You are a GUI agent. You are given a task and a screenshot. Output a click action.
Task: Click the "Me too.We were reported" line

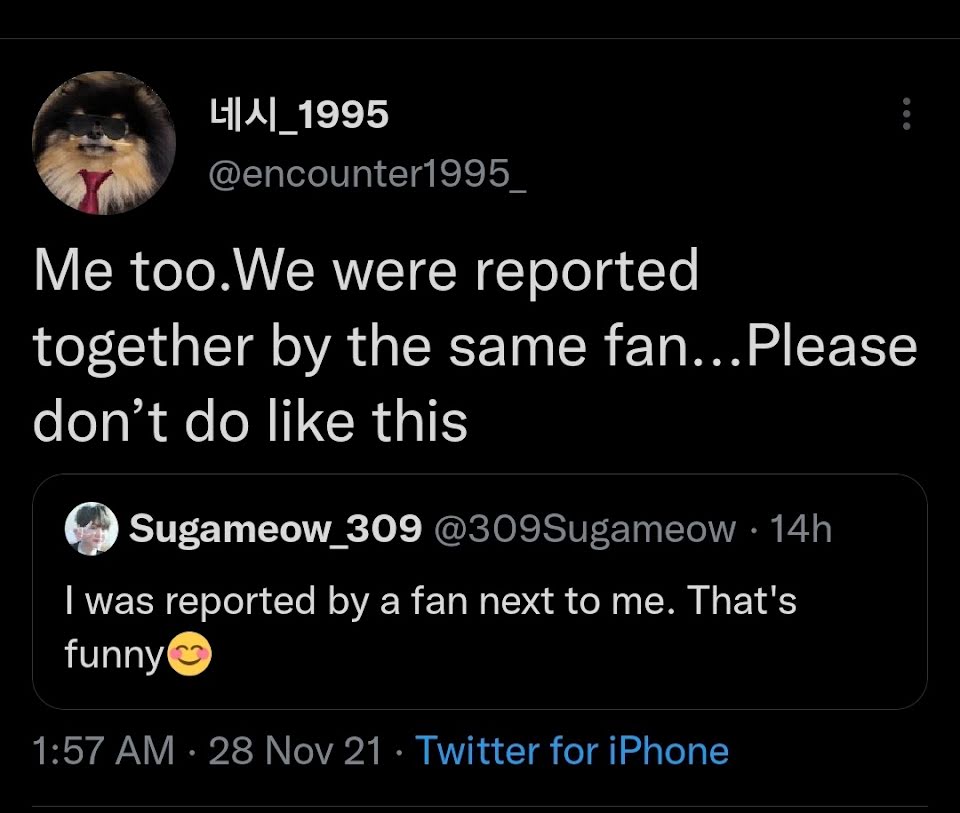[x=366, y=272]
